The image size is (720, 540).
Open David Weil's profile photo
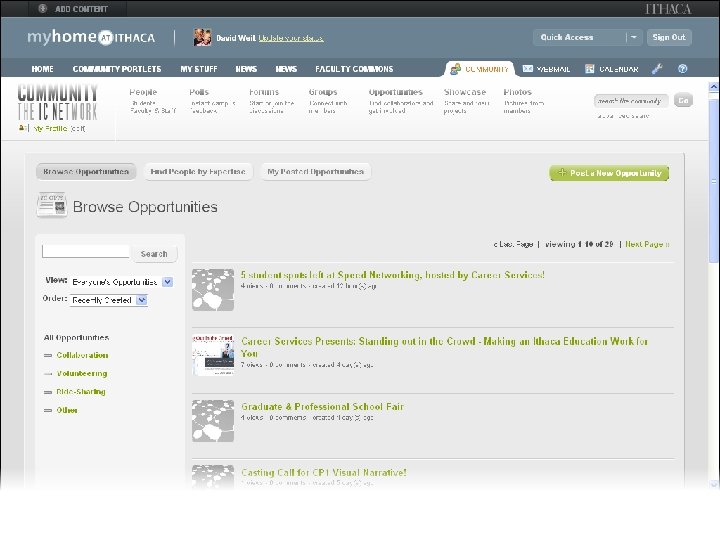click(202, 37)
